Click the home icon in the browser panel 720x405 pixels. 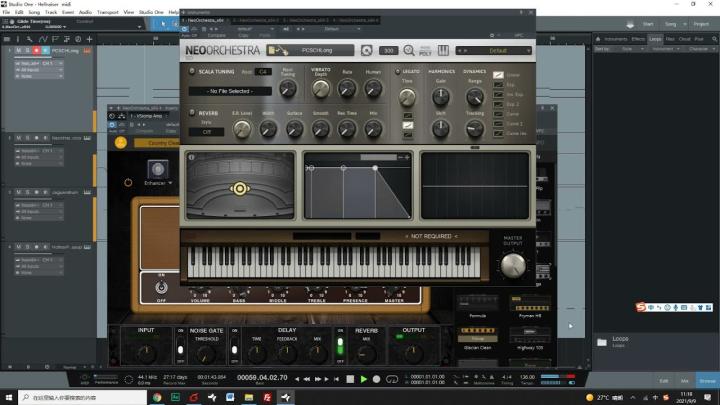[598, 39]
